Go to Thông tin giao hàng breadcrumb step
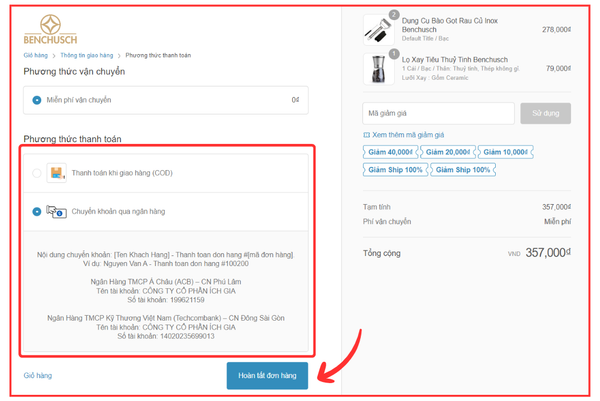 click(x=86, y=55)
